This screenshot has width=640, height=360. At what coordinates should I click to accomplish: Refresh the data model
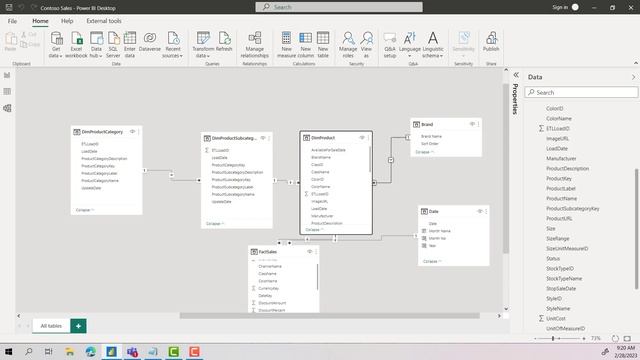point(224,42)
